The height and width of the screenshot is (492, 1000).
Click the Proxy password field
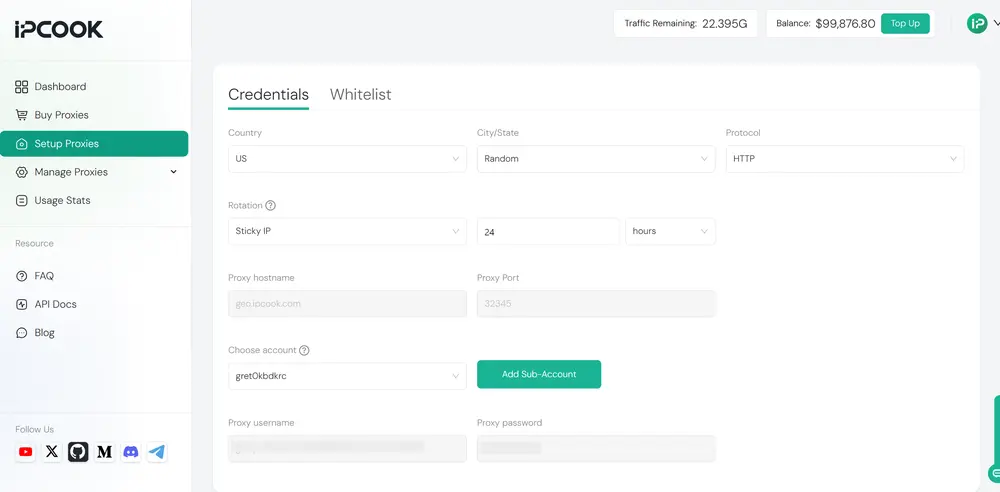(596, 449)
